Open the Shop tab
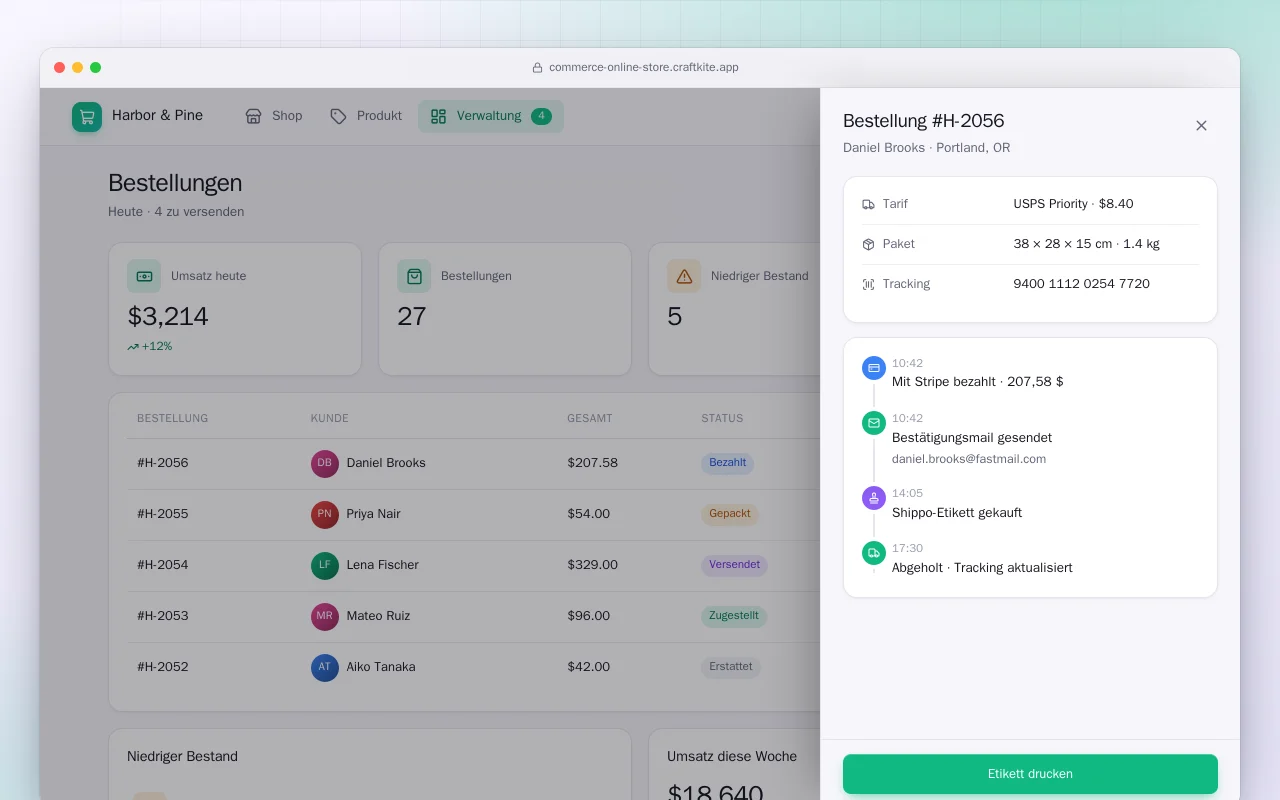 coord(274,116)
